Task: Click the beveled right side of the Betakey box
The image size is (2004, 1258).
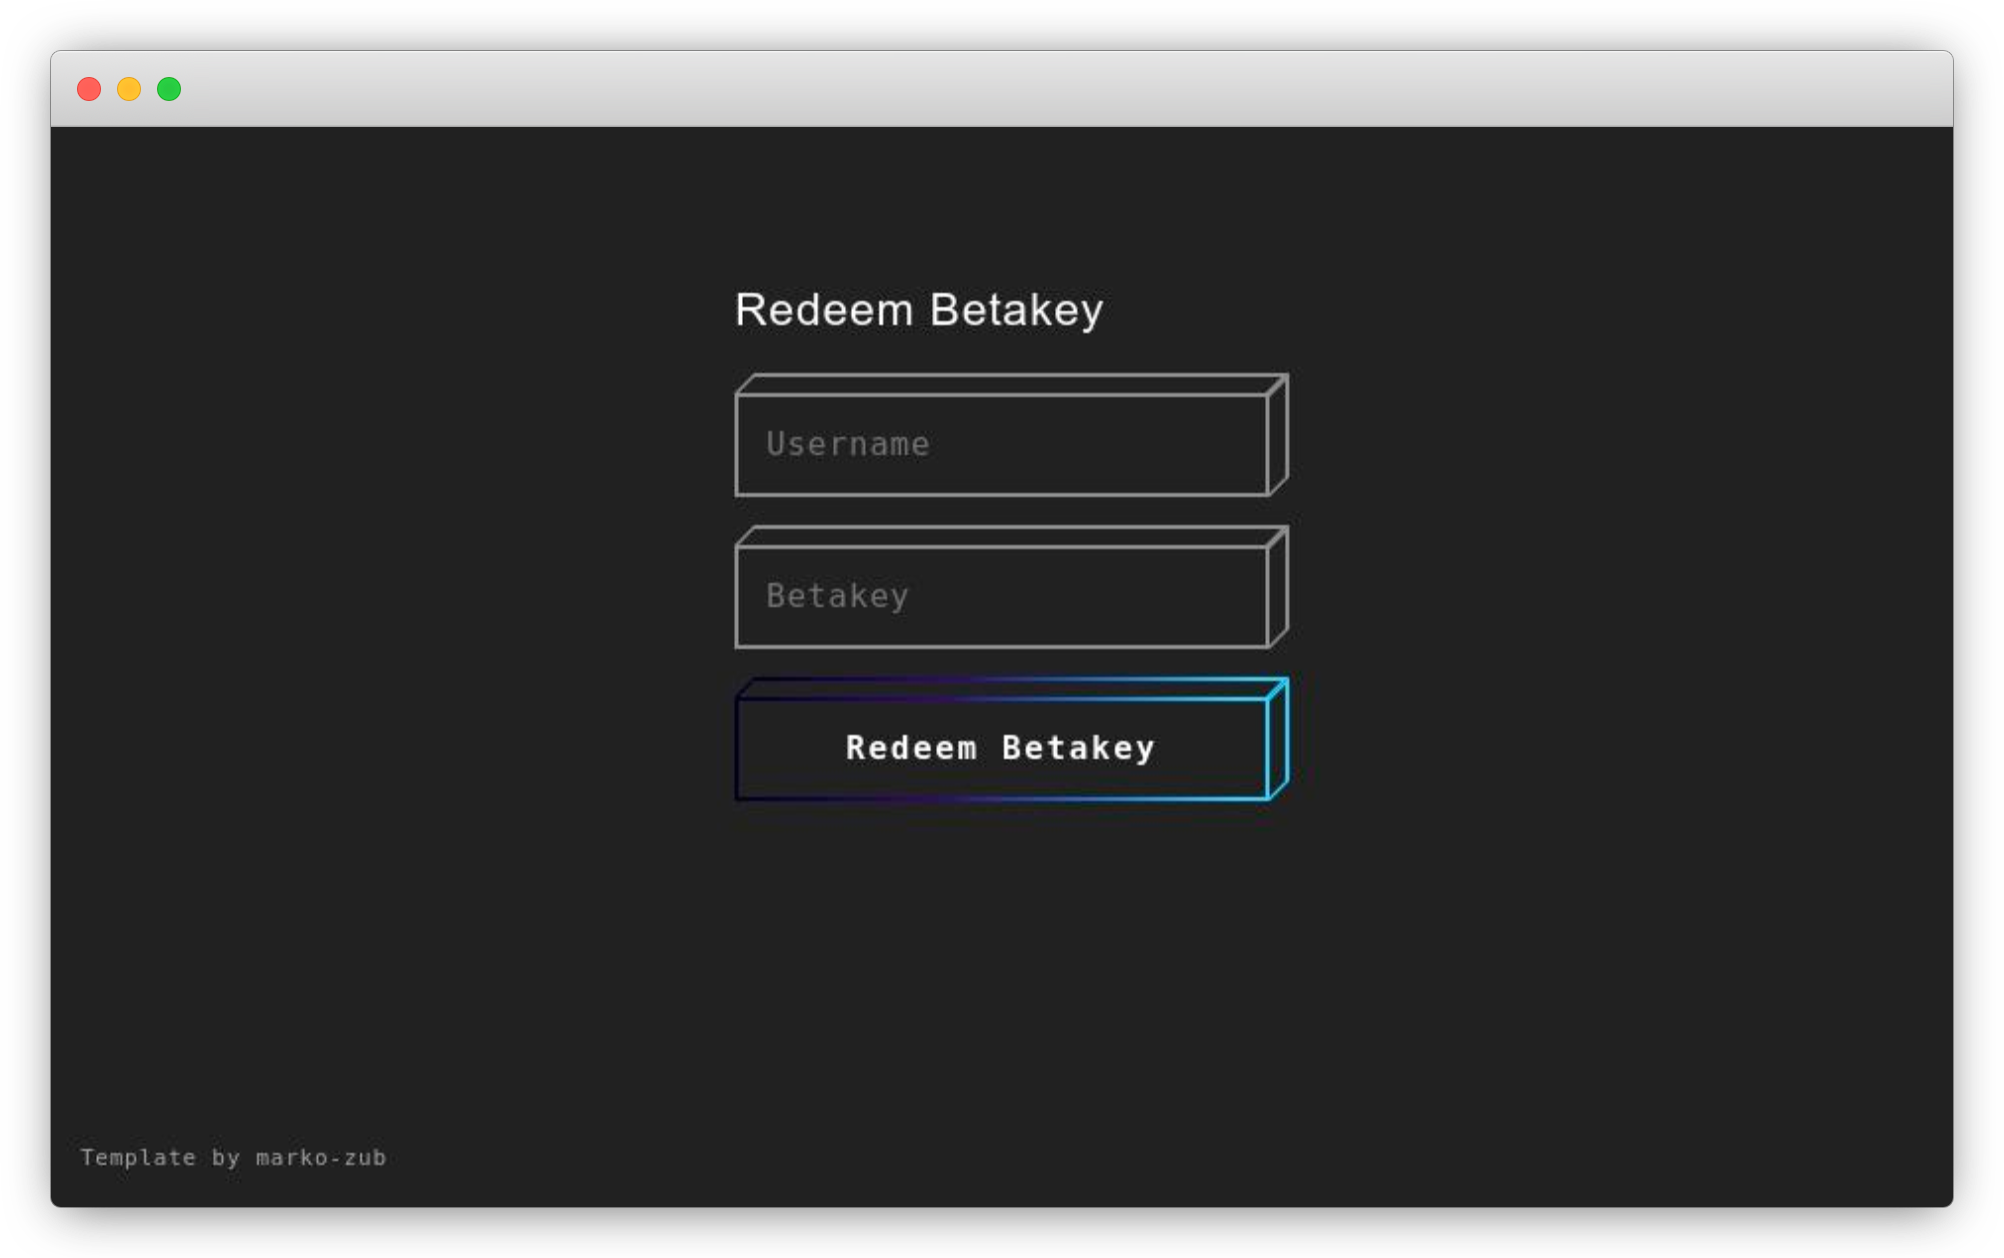Action: coord(1278,586)
